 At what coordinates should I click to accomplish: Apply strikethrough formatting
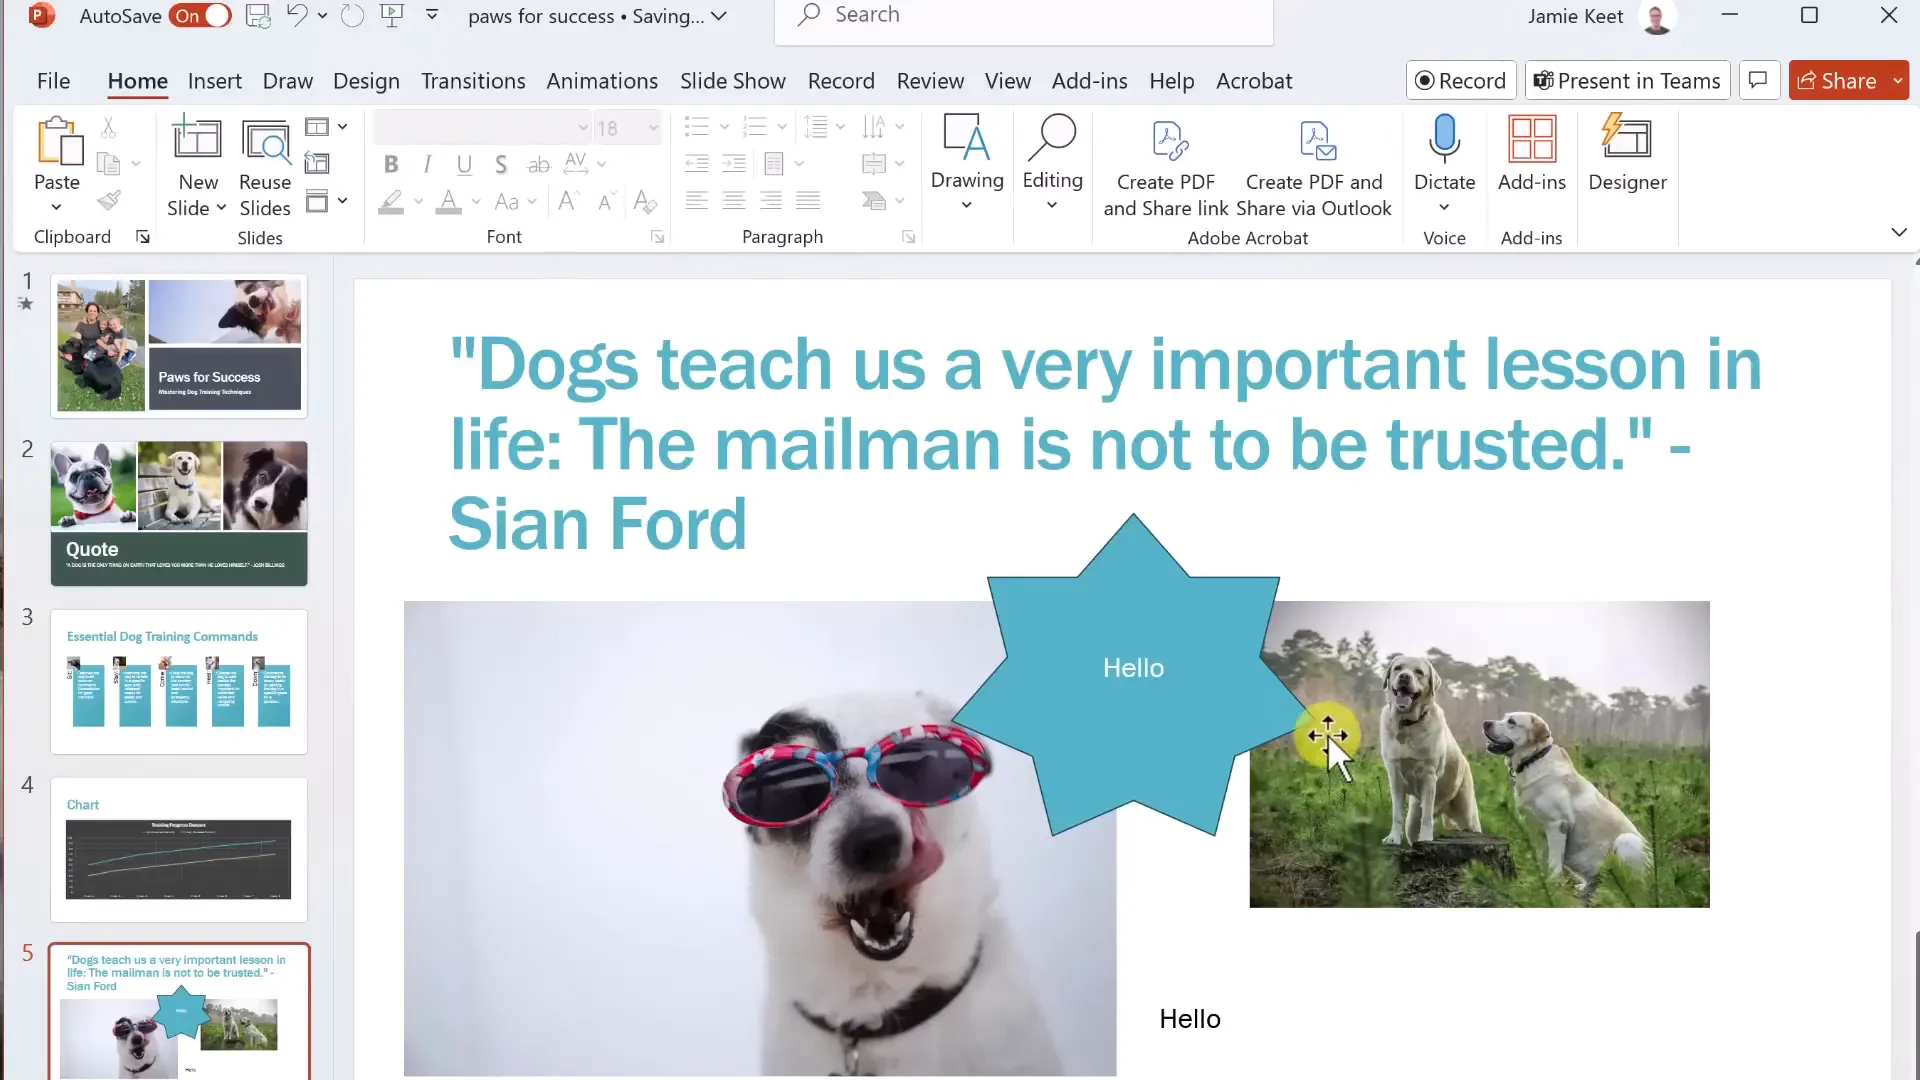pos(538,164)
